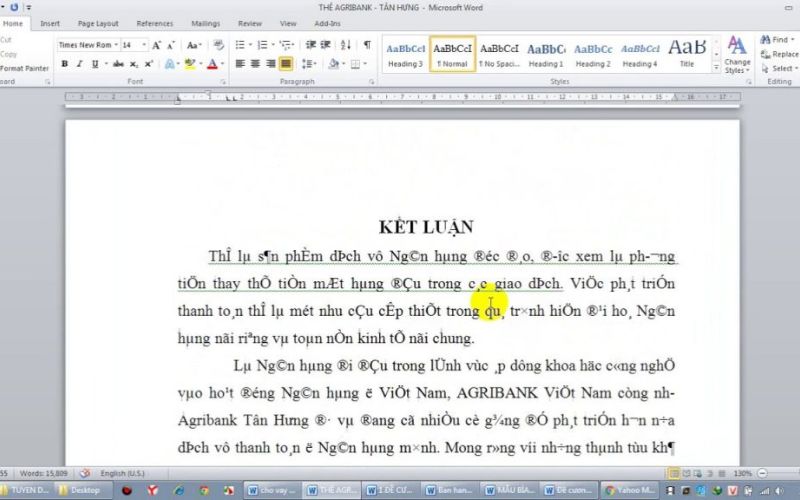Viewport: 800px width, 500px height.
Task: Click proofing errors icon in status bar
Action: (85, 473)
